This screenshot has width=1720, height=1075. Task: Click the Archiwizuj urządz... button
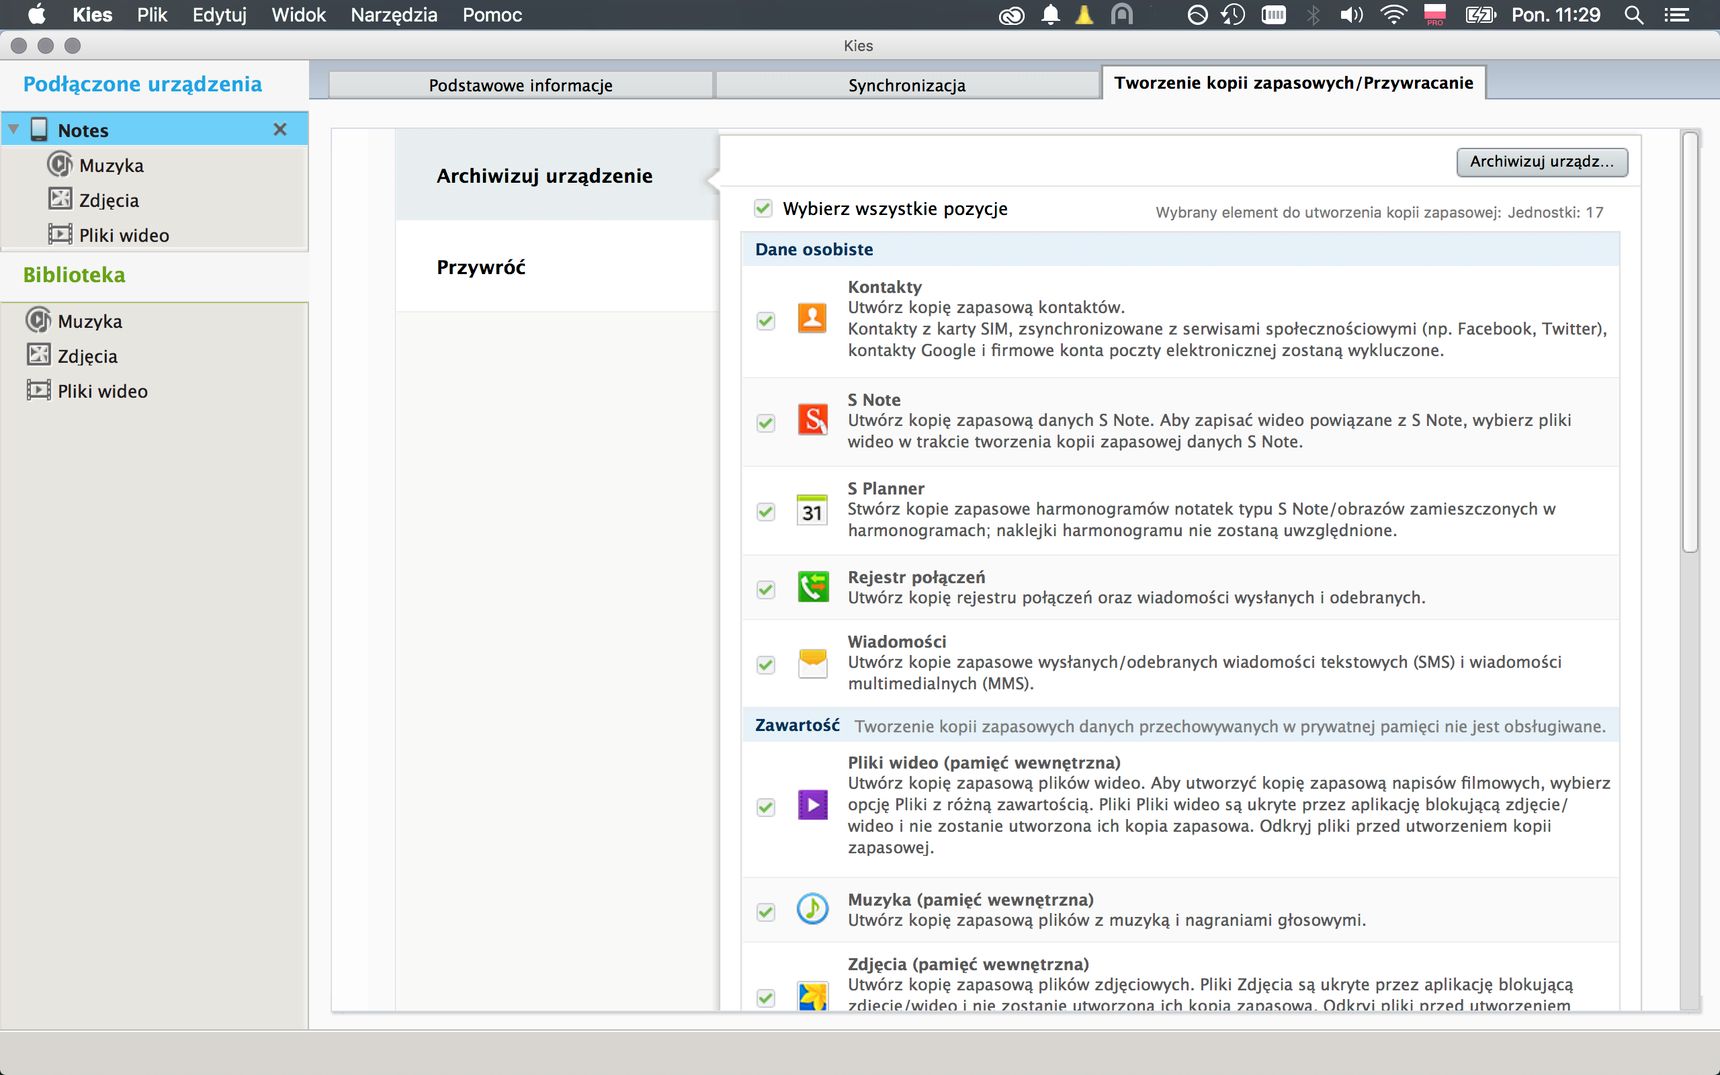click(x=1542, y=161)
